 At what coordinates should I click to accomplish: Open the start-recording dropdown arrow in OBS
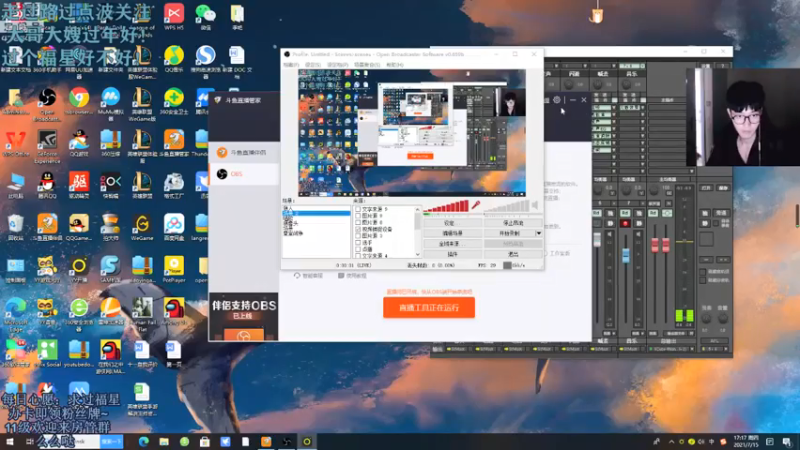(x=539, y=233)
